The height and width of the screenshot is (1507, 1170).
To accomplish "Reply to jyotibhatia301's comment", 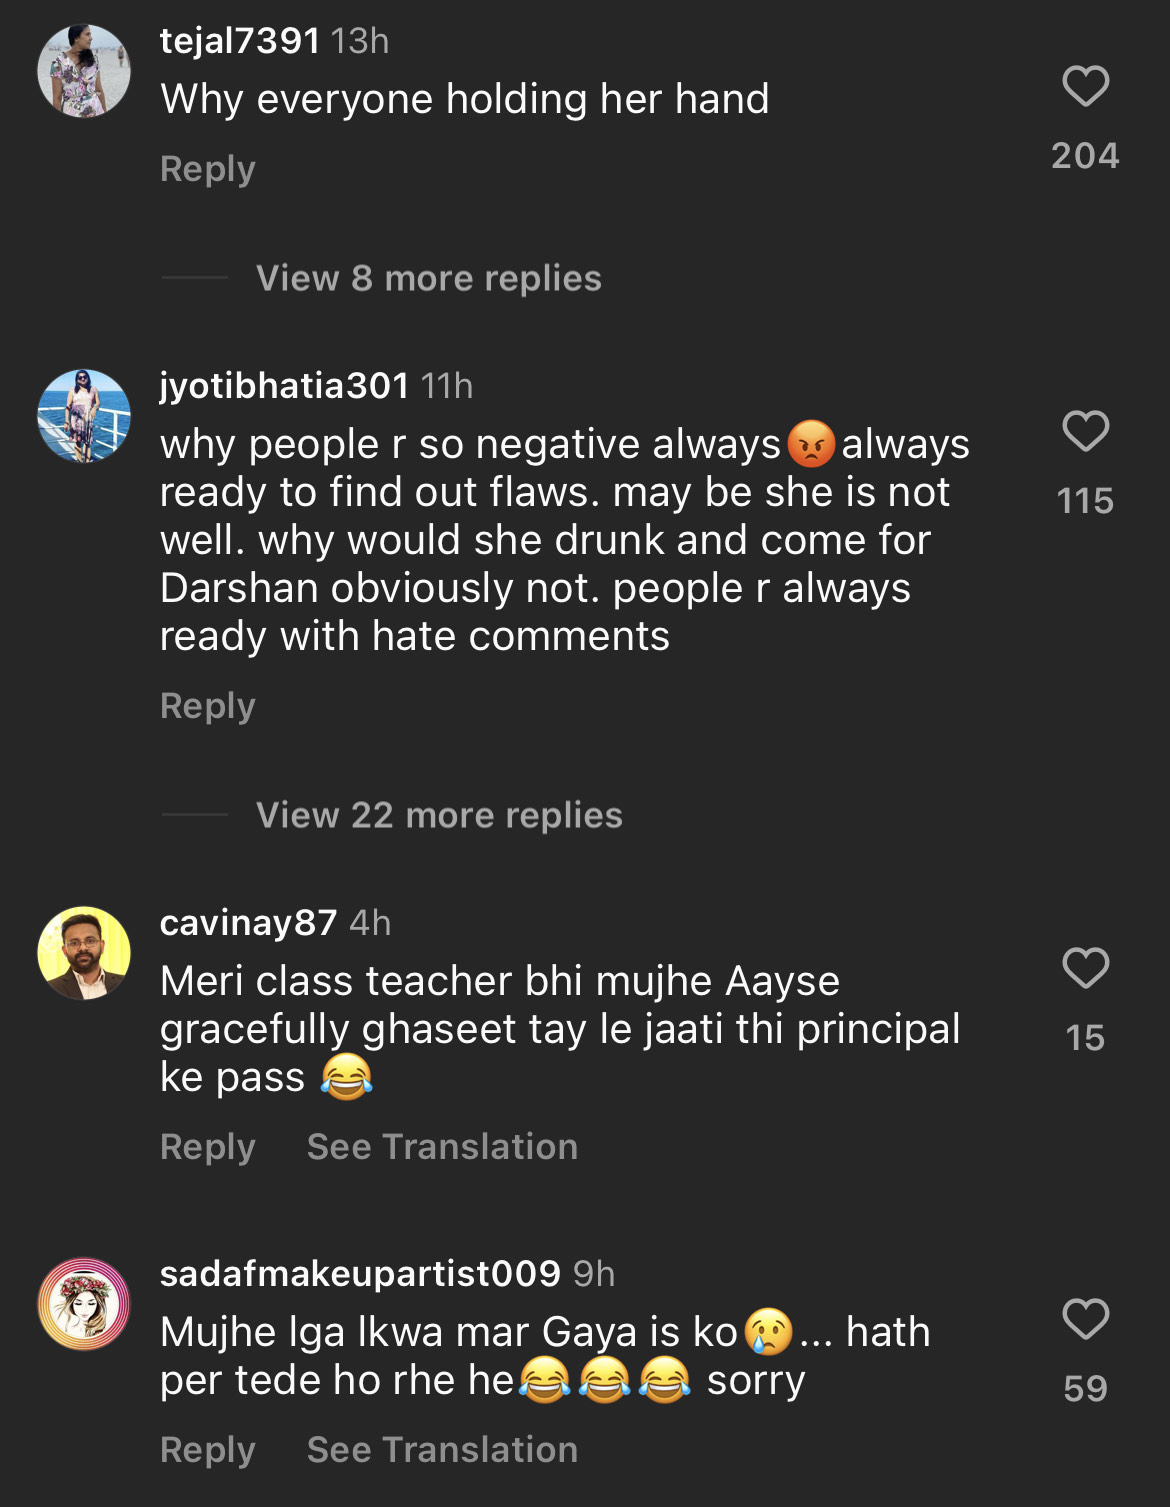I will (x=208, y=706).
